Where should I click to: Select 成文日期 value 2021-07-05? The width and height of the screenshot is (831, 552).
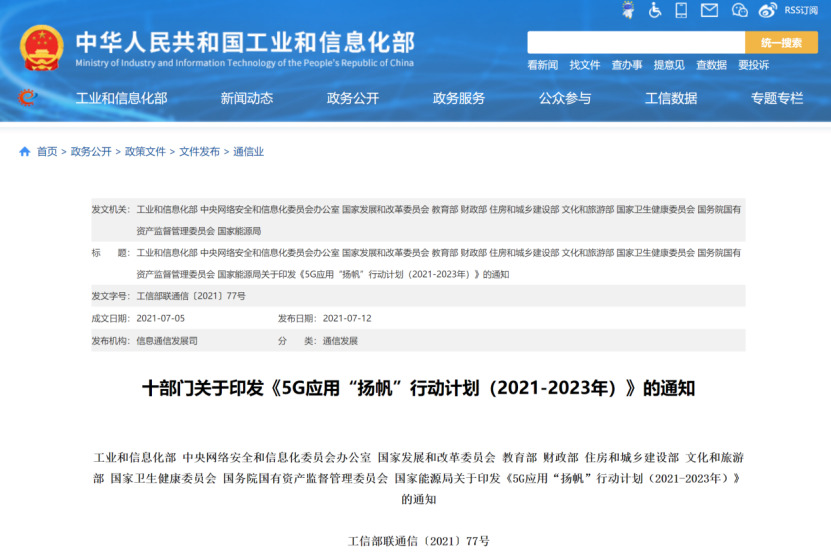(x=161, y=318)
